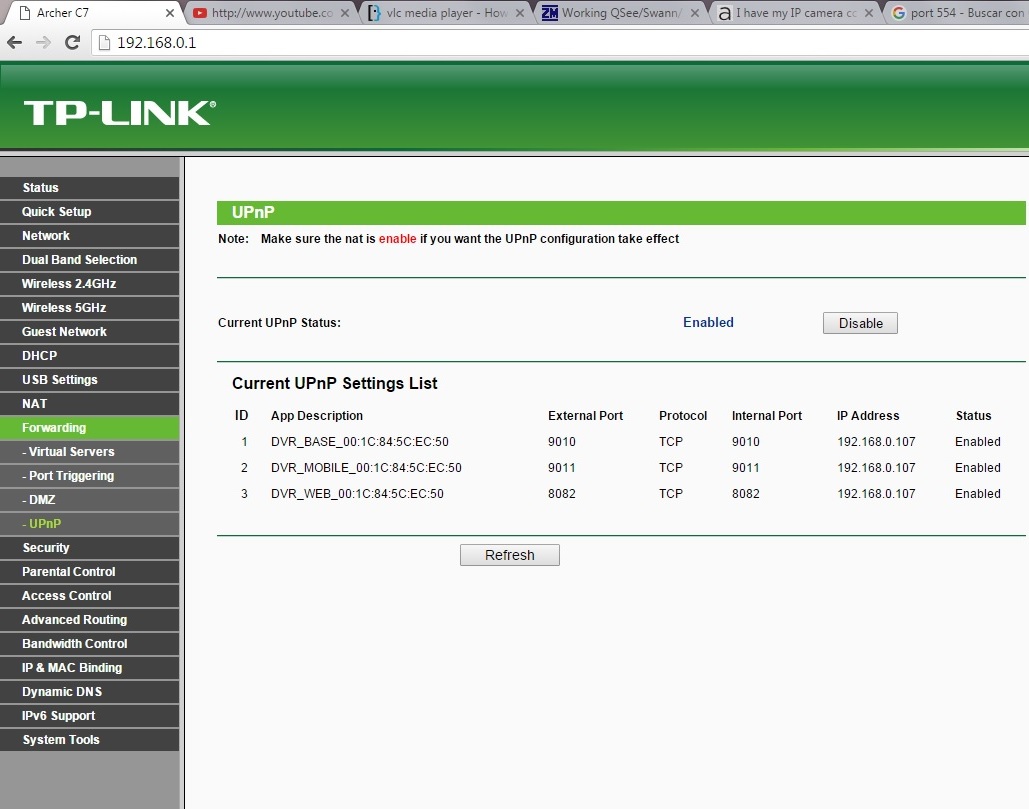Open the DMZ submenu
This screenshot has height=809, width=1029.
click(89, 500)
